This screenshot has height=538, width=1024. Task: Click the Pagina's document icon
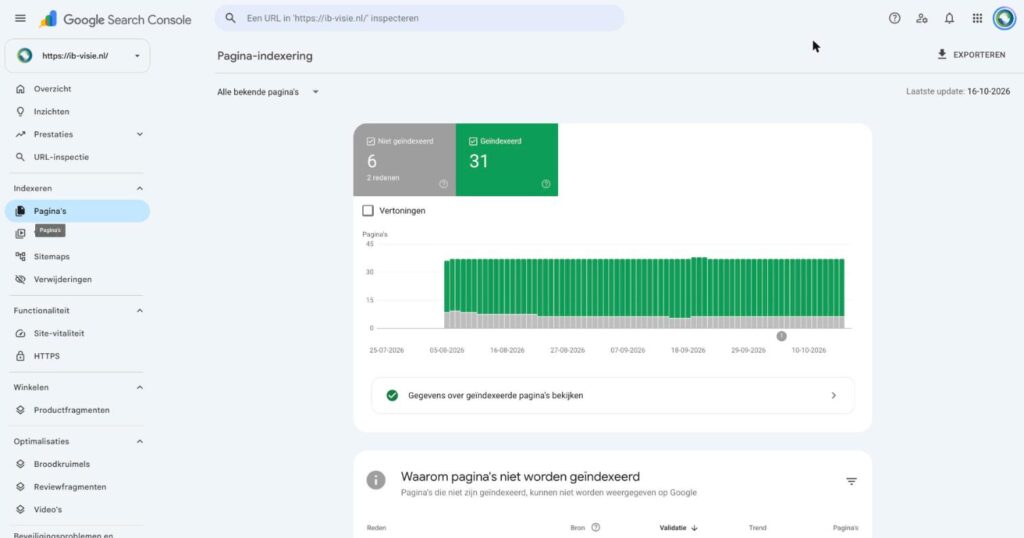pos(20,211)
